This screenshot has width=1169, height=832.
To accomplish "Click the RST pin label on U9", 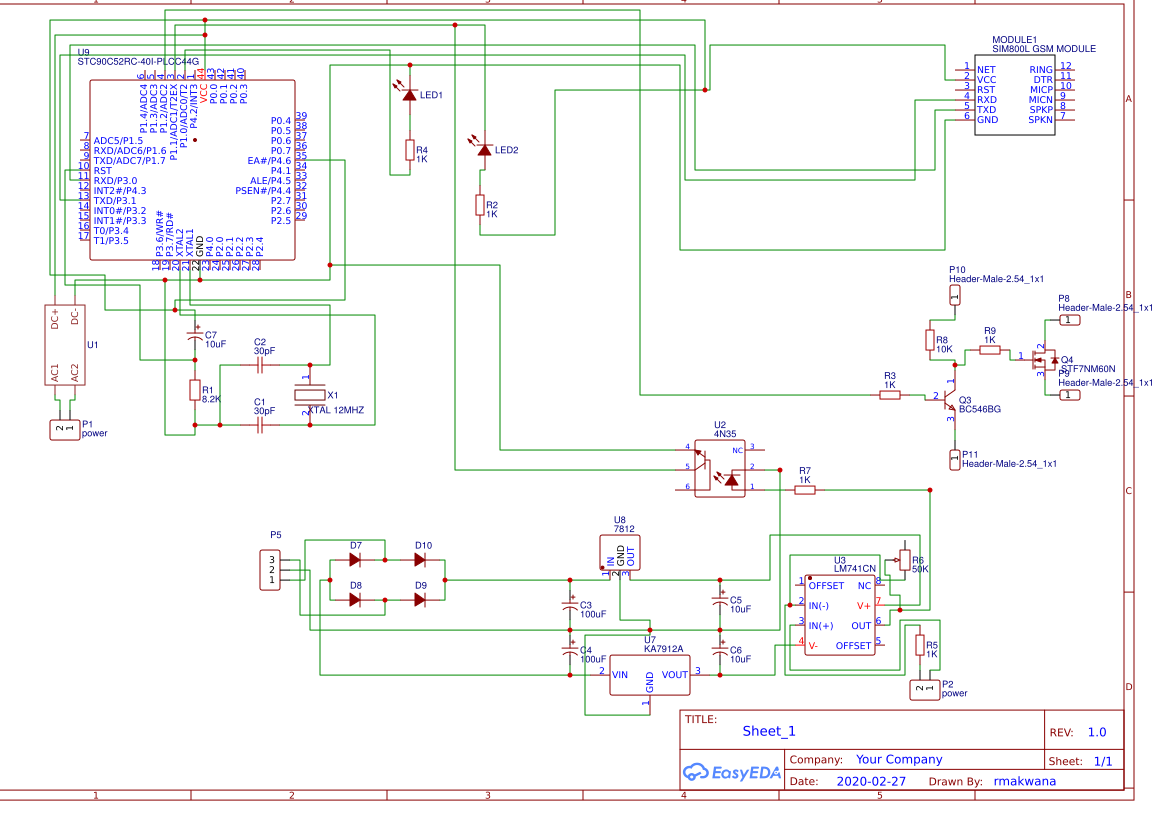I will coord(102,171).
